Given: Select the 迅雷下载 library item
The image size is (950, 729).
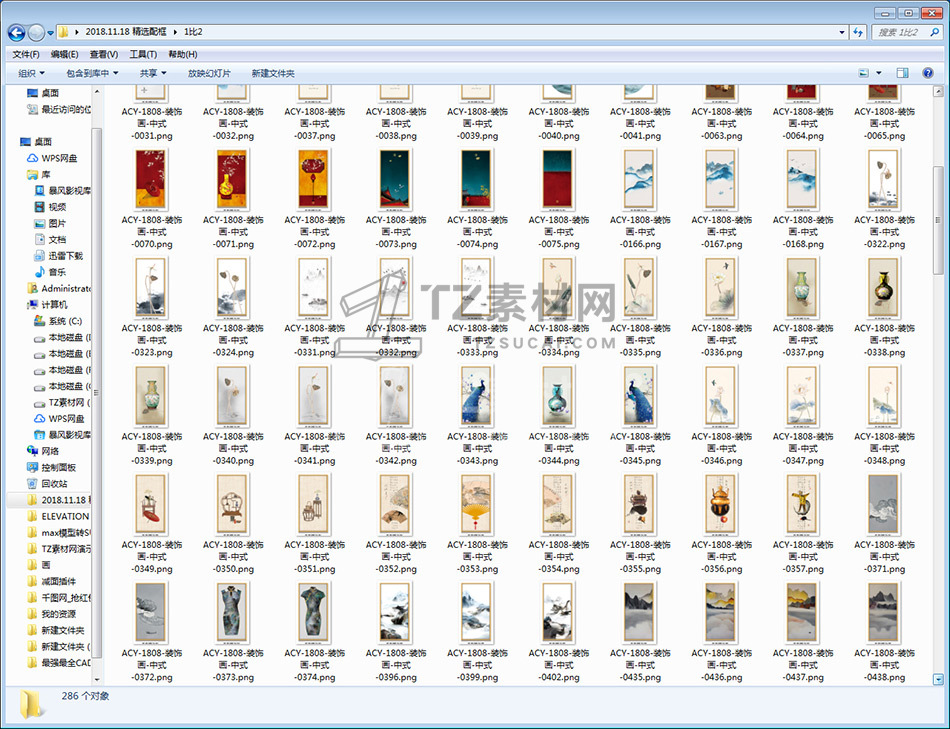Looking at the screenshot, I should click(59, 256).
